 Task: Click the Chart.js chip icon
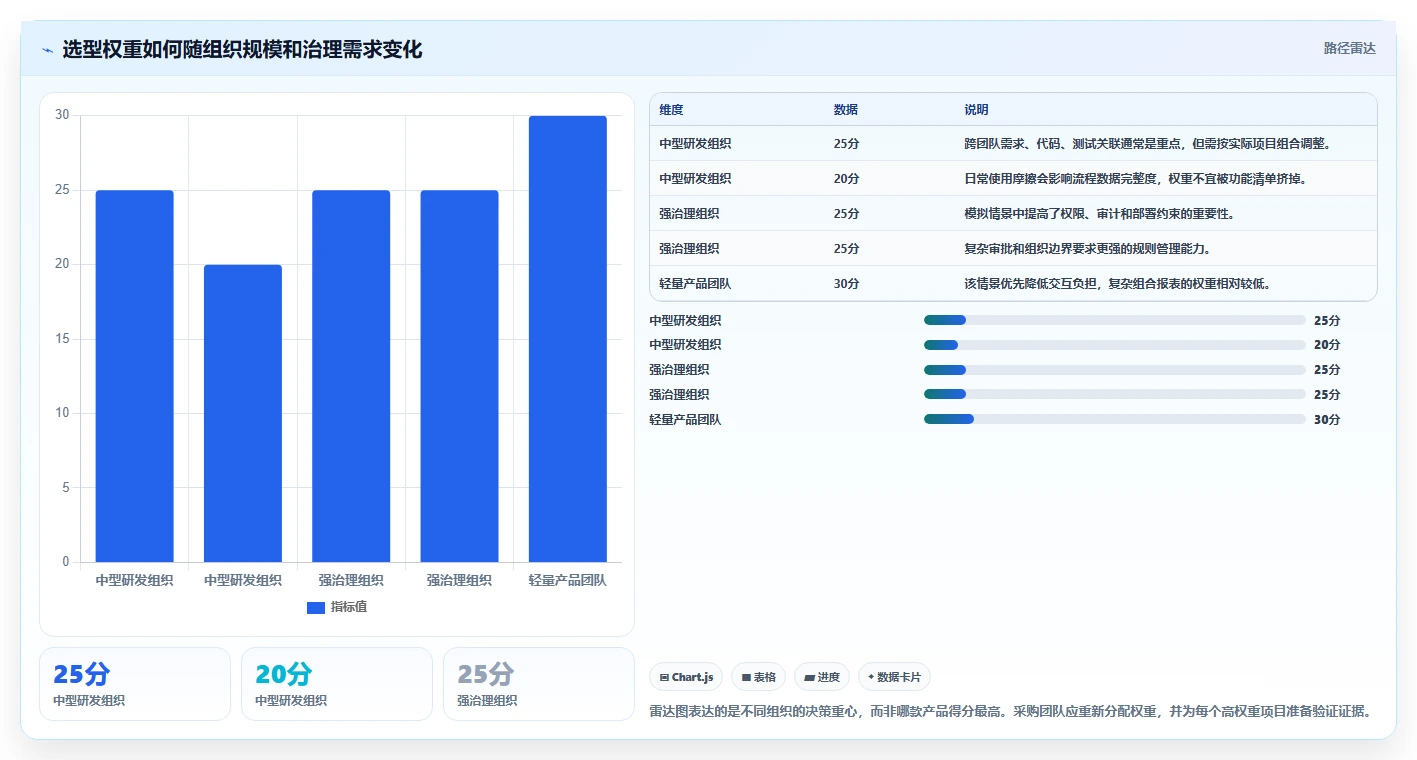tap(664, 678)
